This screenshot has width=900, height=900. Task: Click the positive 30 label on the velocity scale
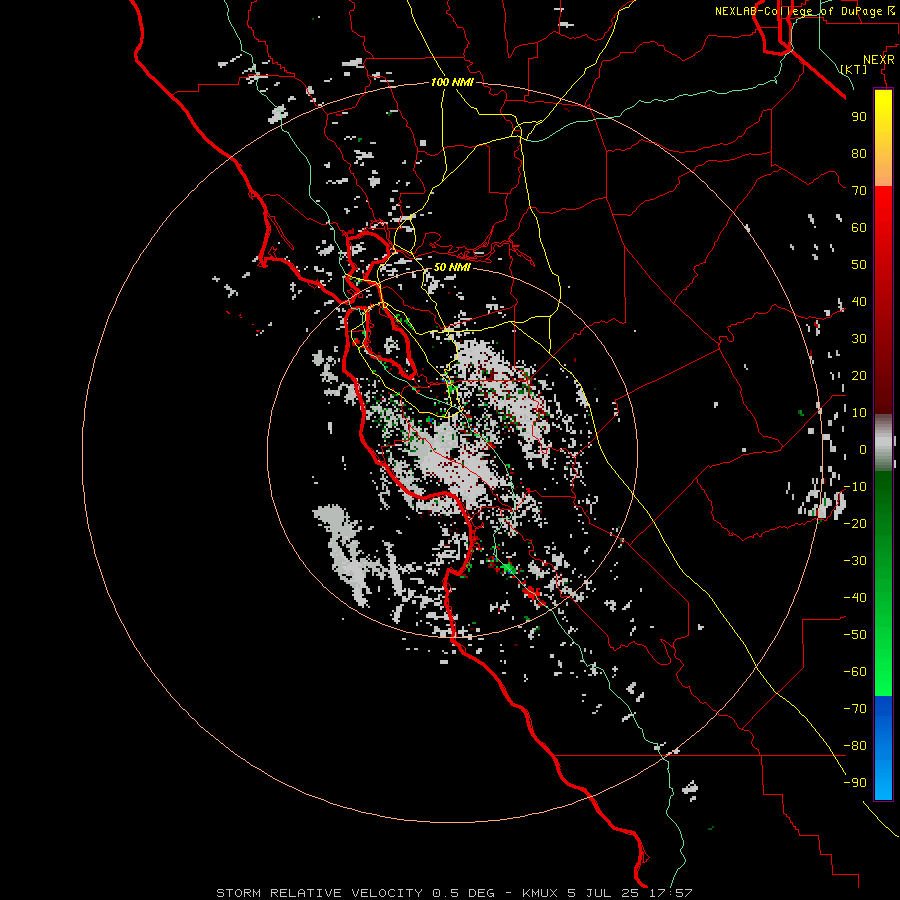tap(859, 339)
